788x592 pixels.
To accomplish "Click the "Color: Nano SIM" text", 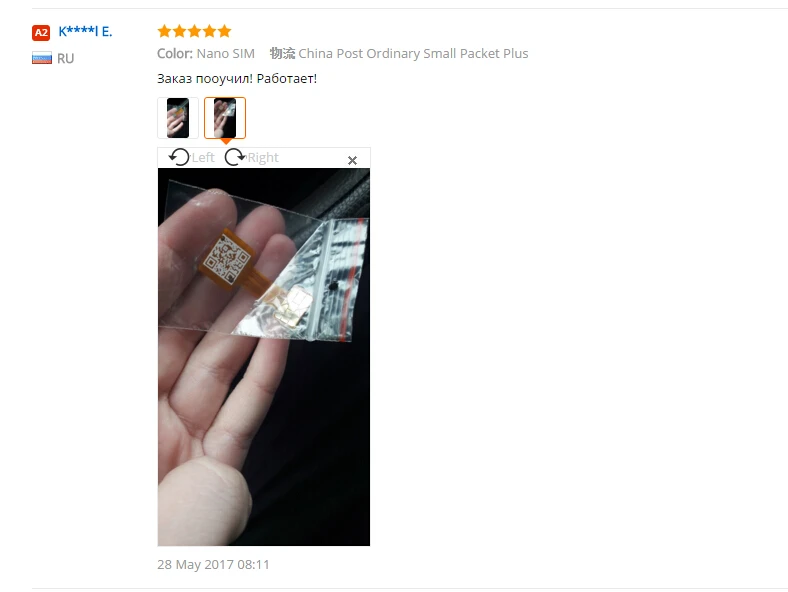I will click(206, 53).
